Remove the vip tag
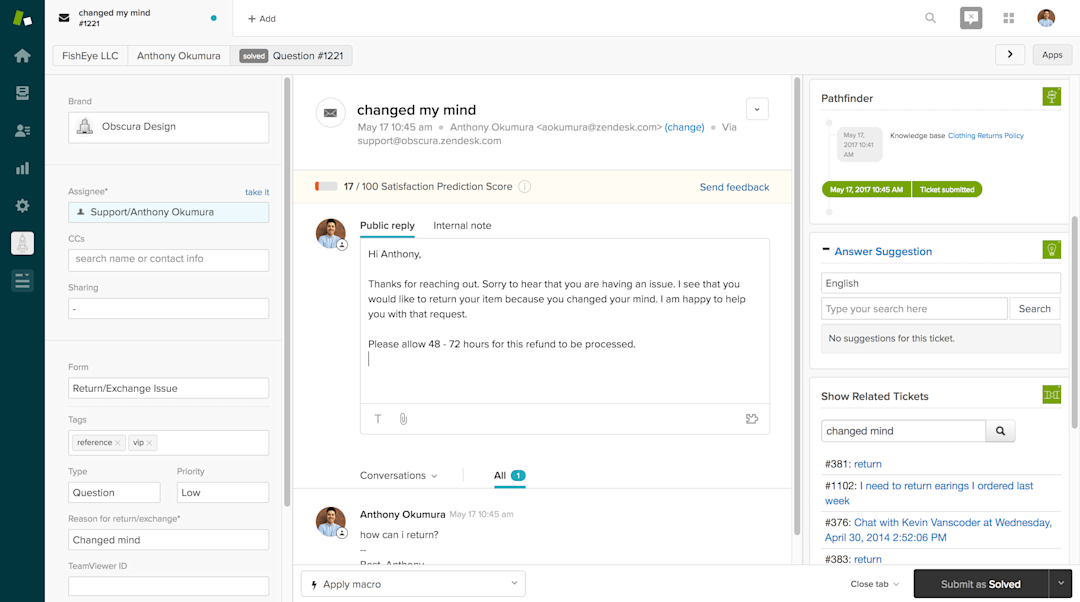This screenshot has height=602, width=1080. tap(149, 443)
